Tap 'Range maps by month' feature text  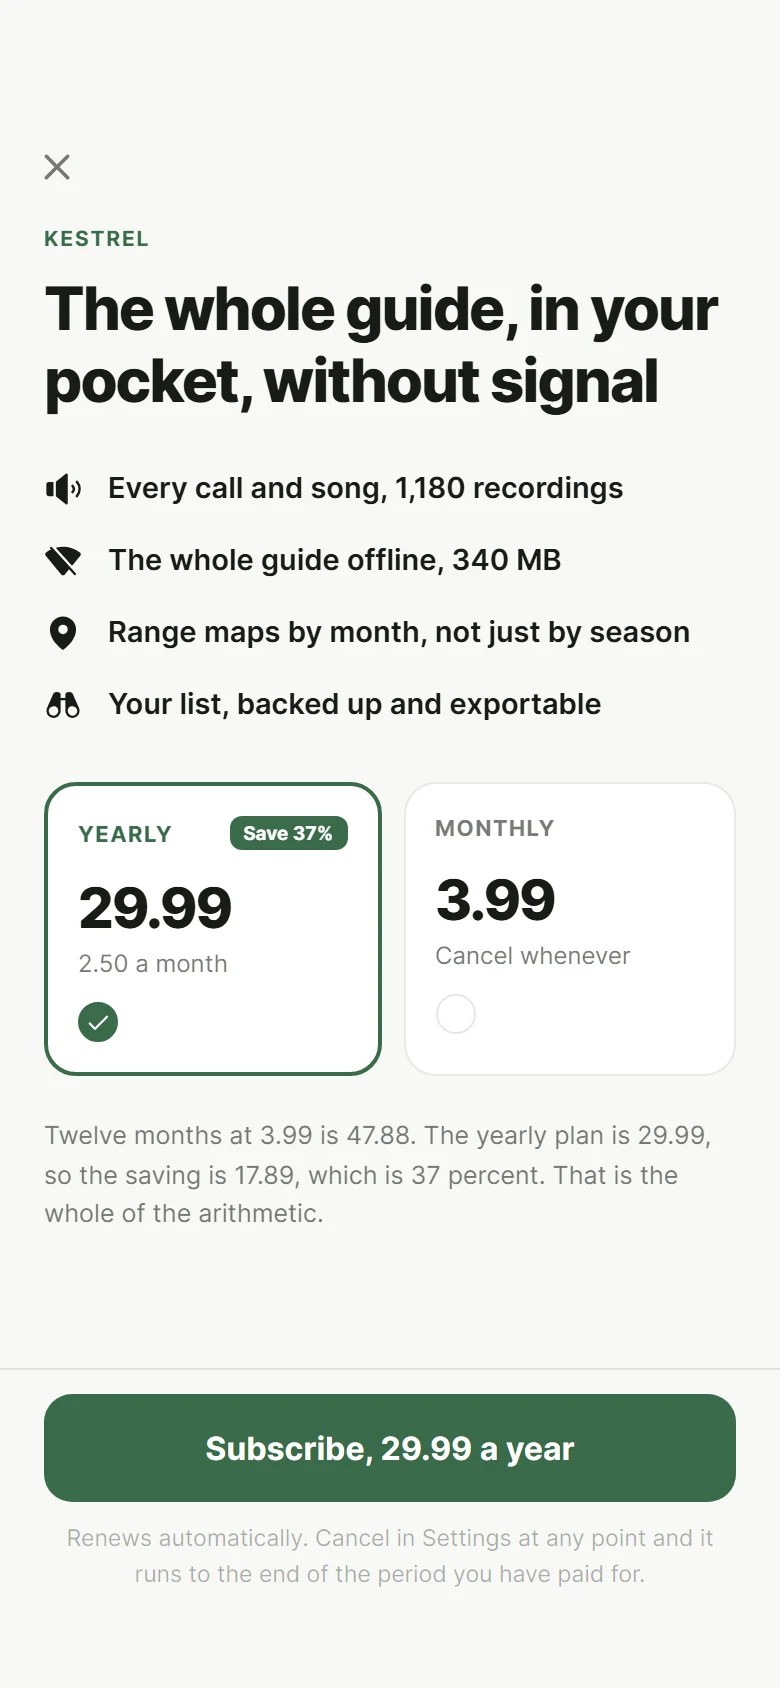click(399, 632)
